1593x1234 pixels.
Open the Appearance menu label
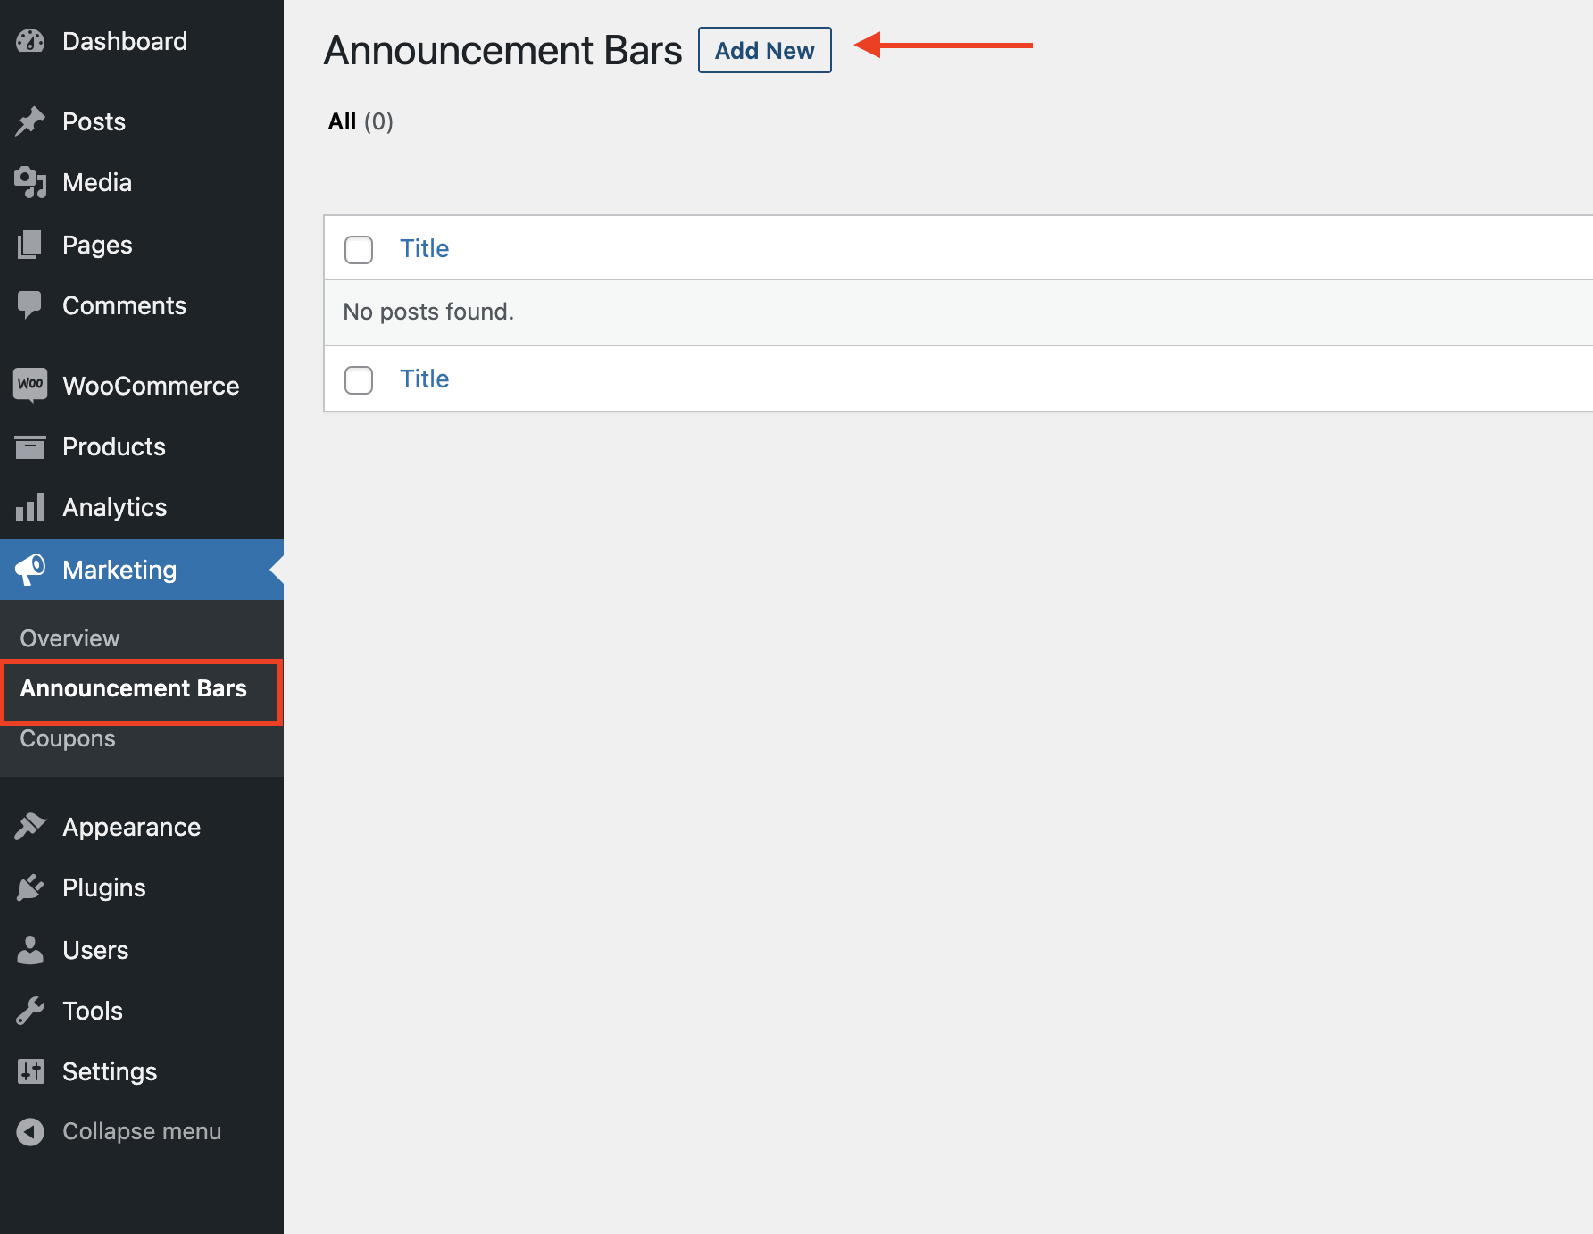pyautogui.click(x=132, y=827)
